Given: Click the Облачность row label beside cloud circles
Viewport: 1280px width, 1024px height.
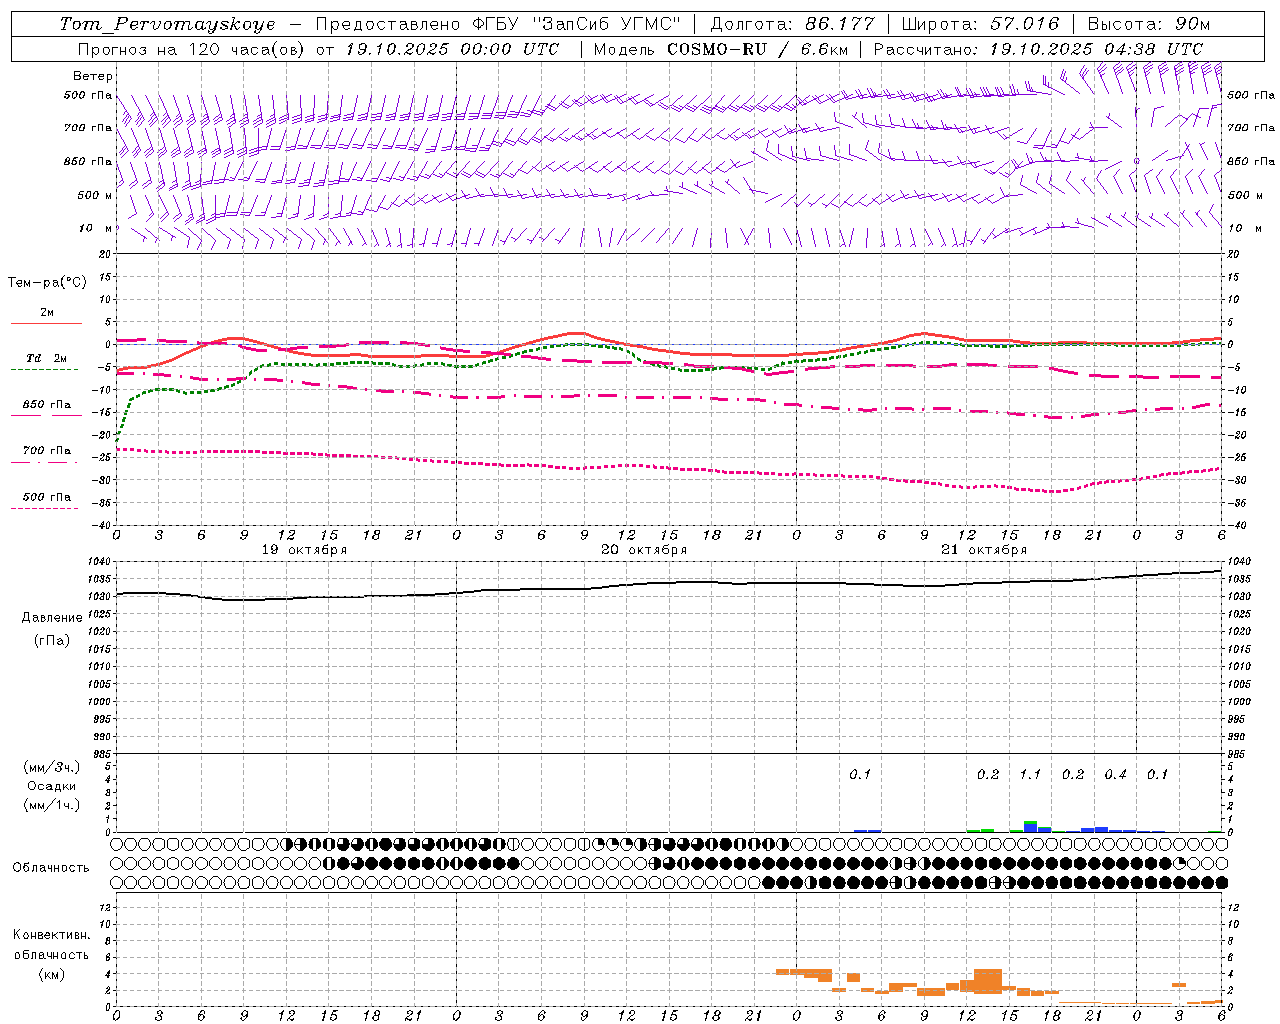Looking at the screenshot, I should pos(51,868).
